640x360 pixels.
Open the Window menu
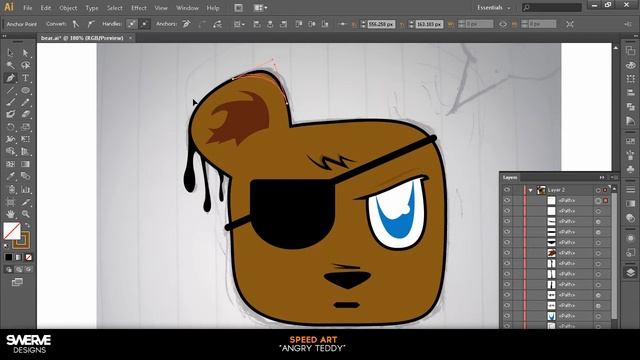pyautogui.click(x=187, y=8)
